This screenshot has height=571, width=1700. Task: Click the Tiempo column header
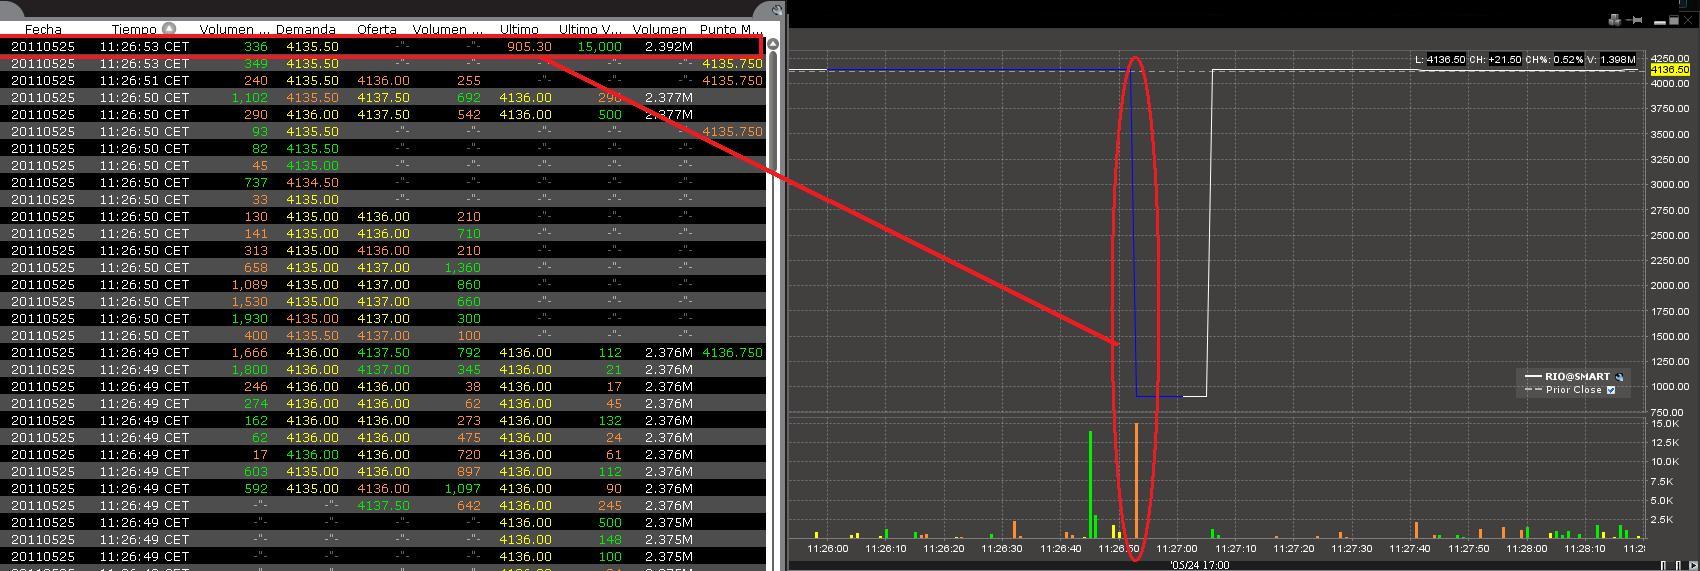[134, 30]
